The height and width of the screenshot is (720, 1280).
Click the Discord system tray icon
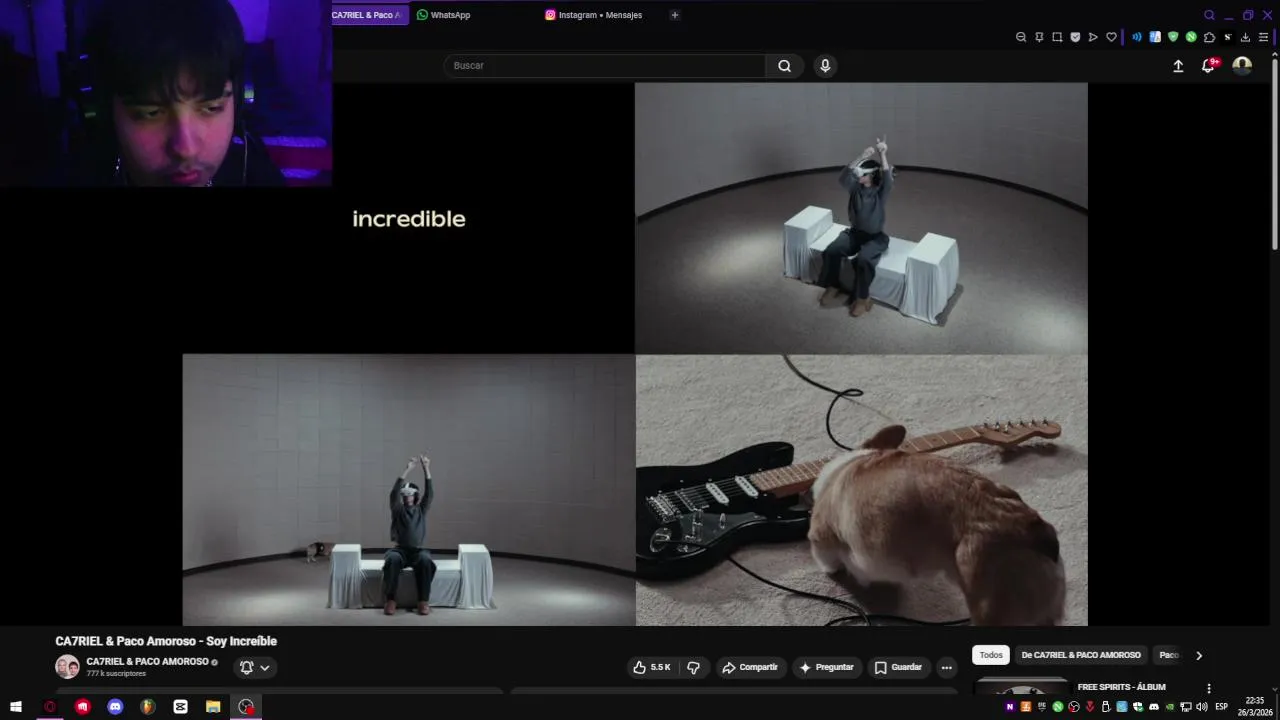pos(1154,707)
